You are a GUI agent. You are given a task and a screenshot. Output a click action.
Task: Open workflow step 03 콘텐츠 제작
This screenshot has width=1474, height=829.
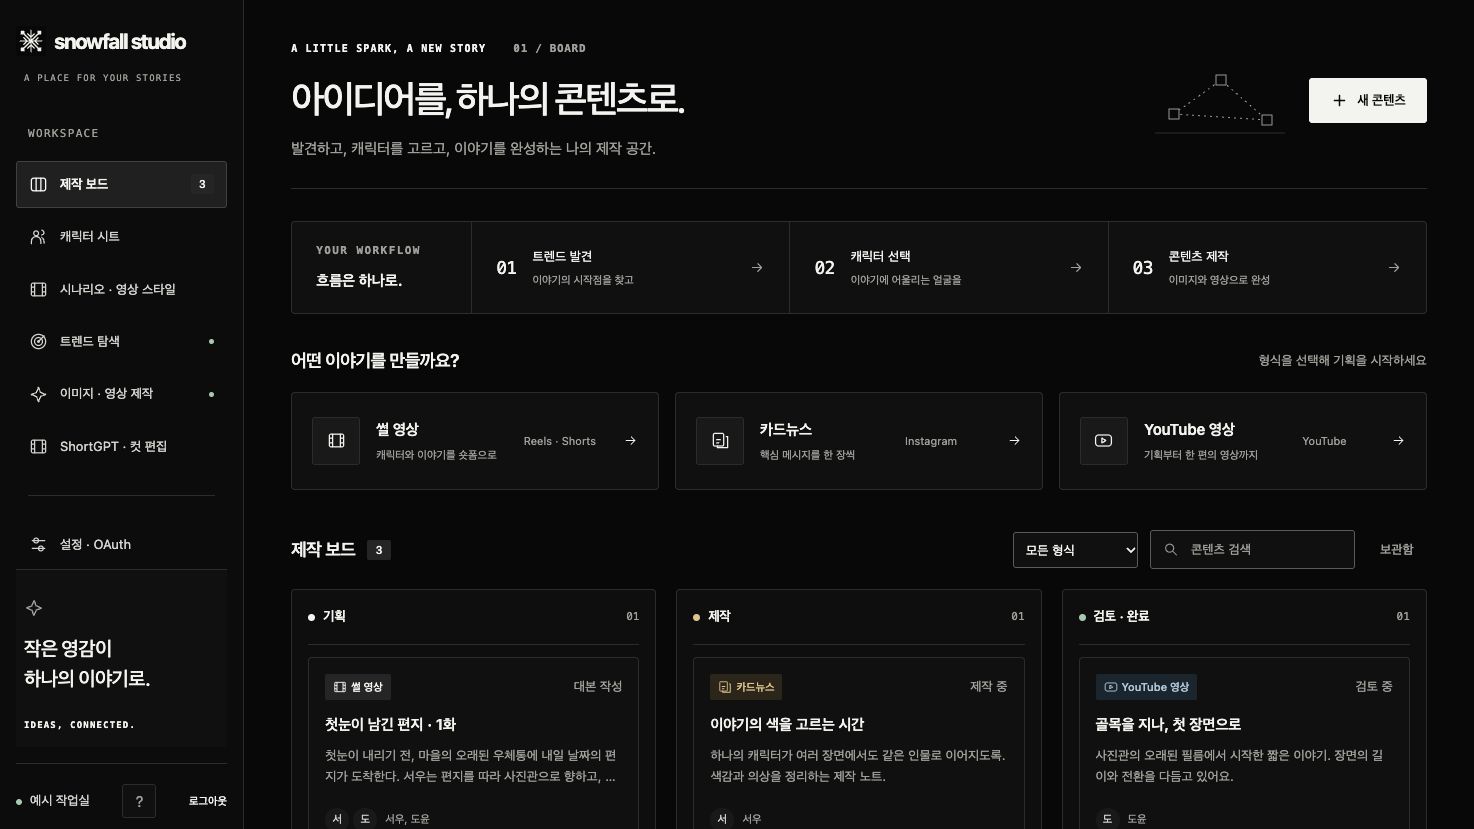coord(1267,267)
